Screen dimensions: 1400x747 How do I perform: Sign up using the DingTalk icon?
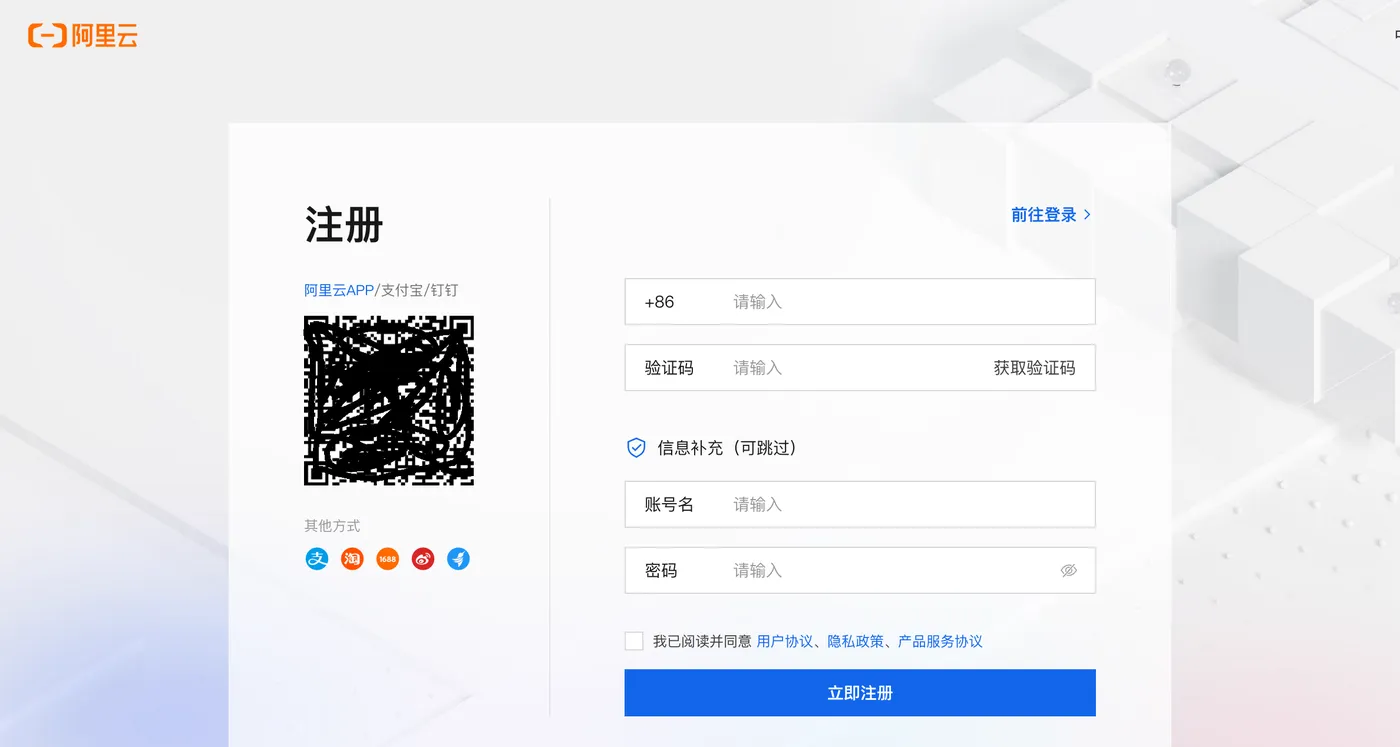pyautogui.click(x=458, y=559)
